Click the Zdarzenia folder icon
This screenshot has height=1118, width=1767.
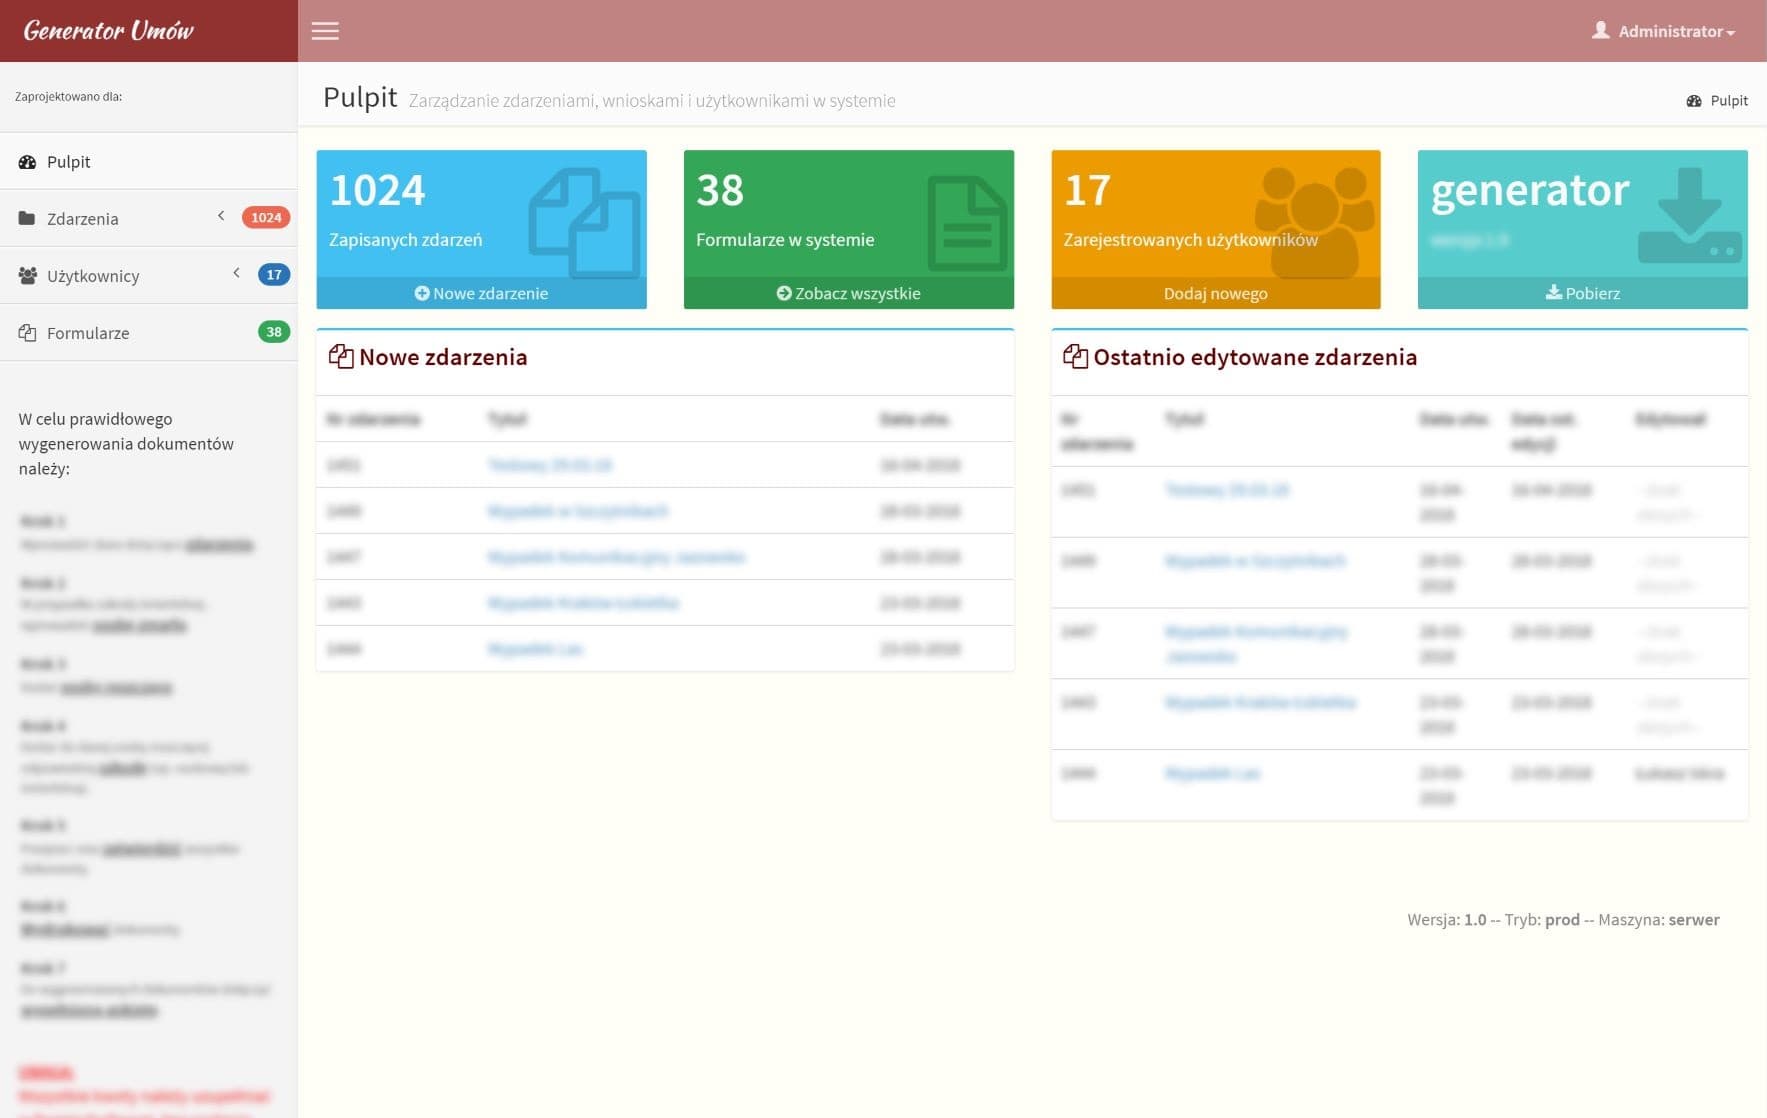[x=27, y=218]
